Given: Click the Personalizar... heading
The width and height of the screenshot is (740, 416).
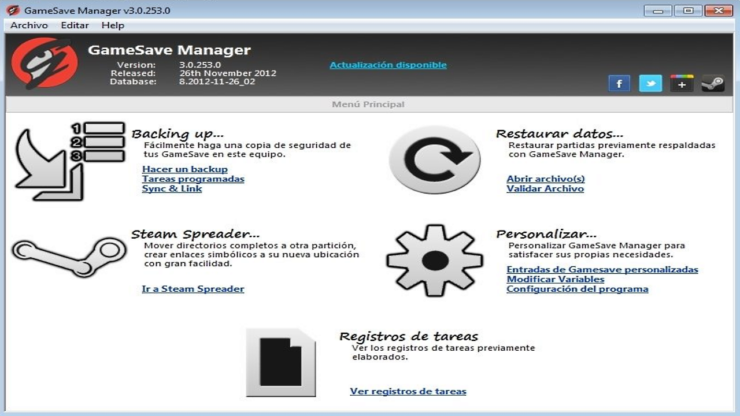Looking at the screenshot, I should (x=546, y=234).
